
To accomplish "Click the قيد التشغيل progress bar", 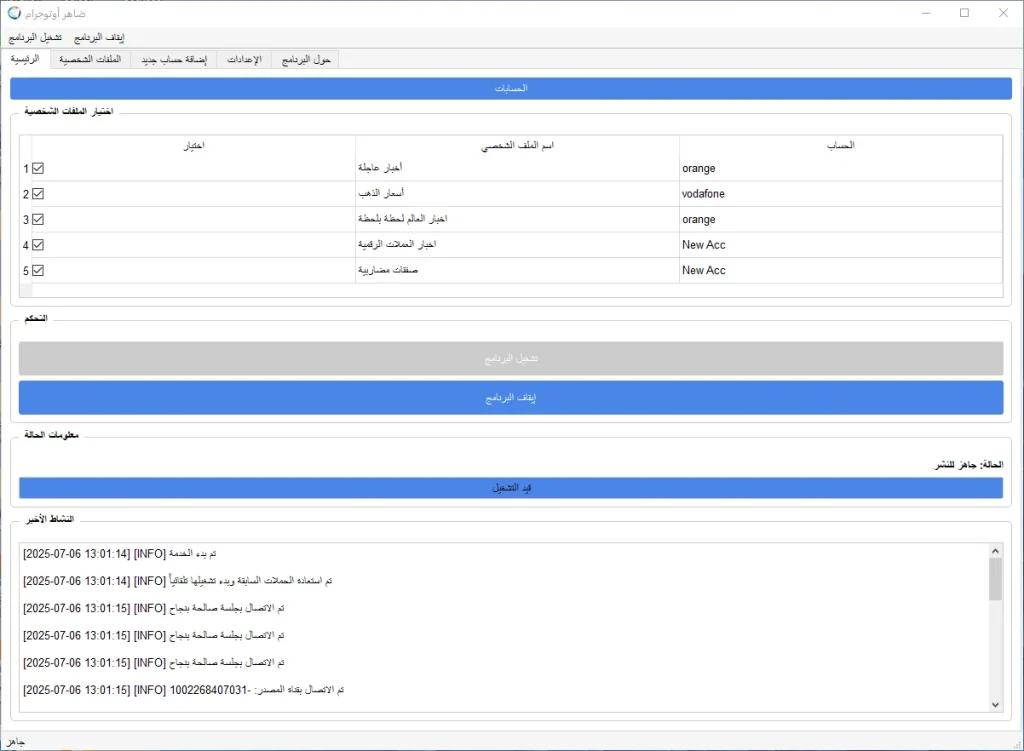I will click(511, 488).
